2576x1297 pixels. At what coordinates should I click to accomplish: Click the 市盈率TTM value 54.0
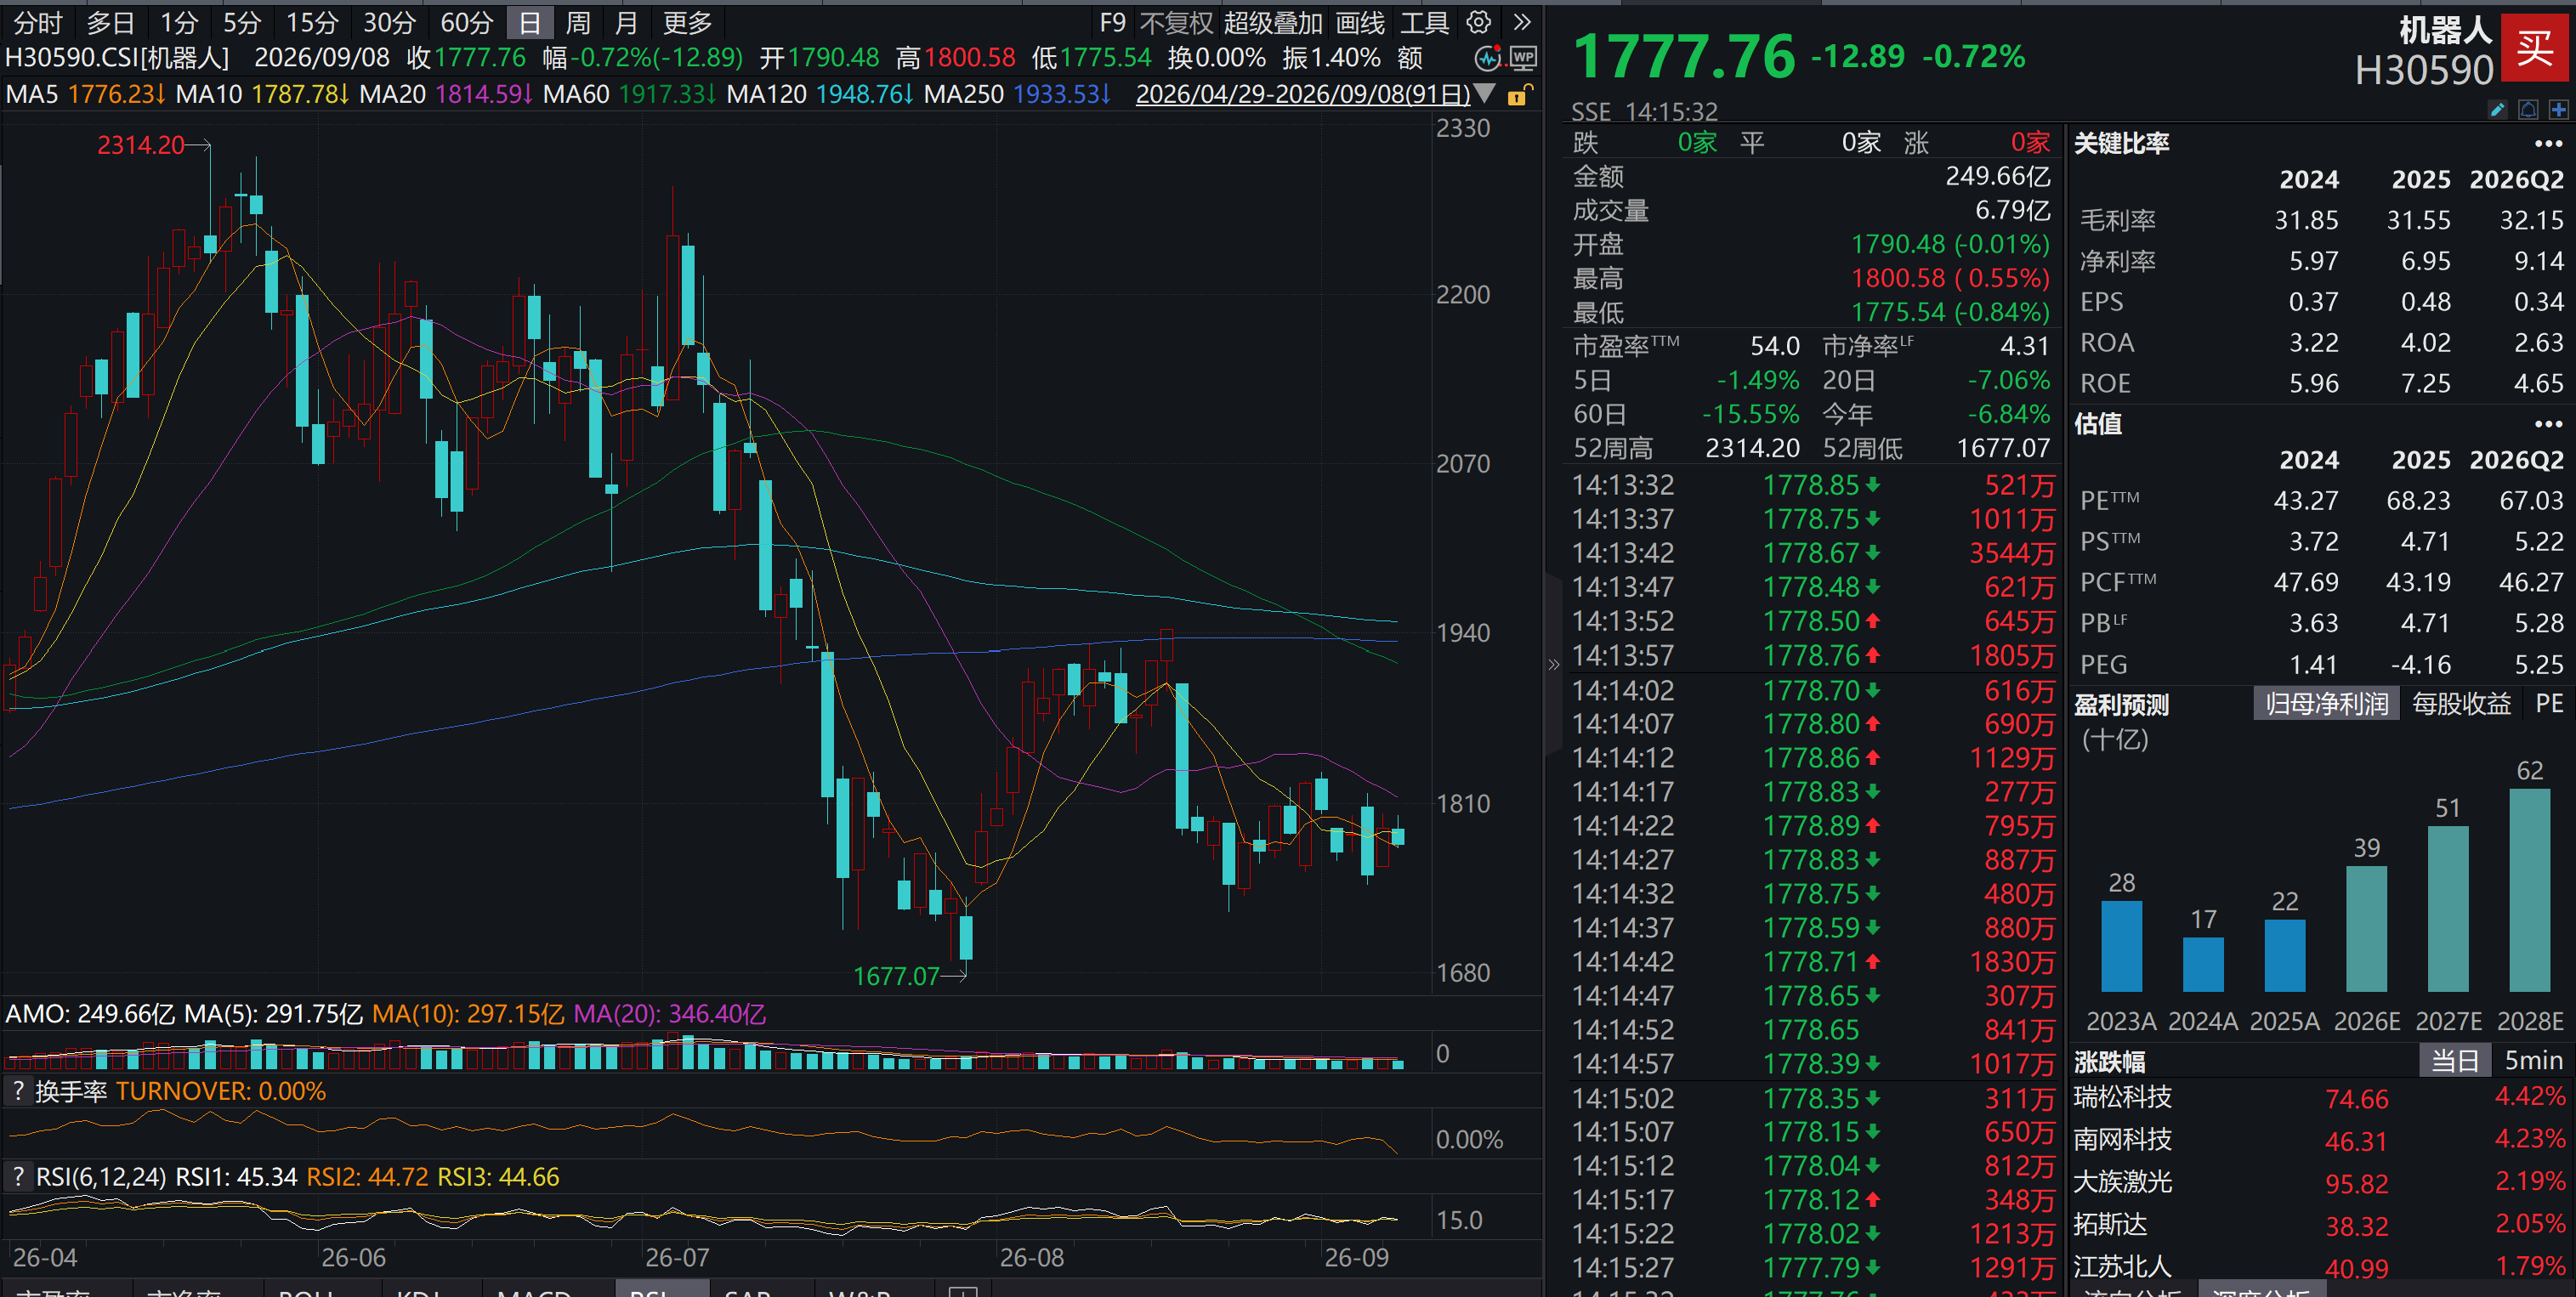(x=1775, y=346)
